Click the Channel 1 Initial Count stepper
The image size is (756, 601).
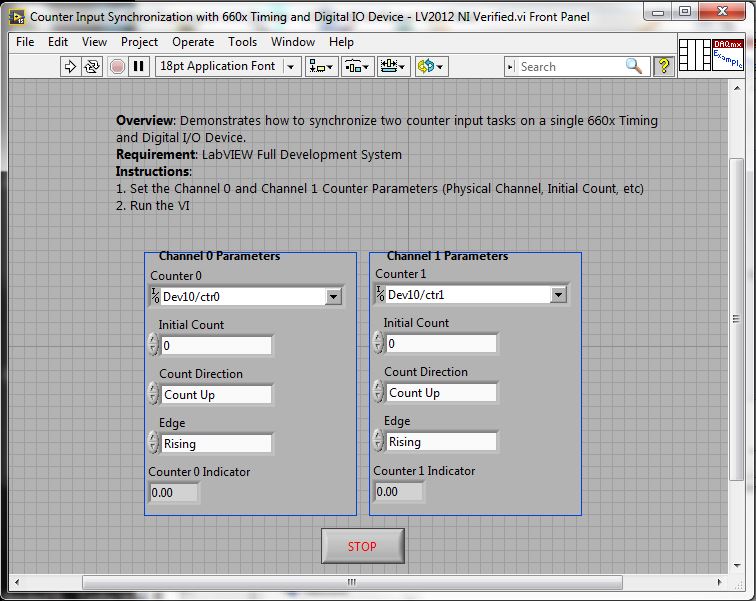378,343
